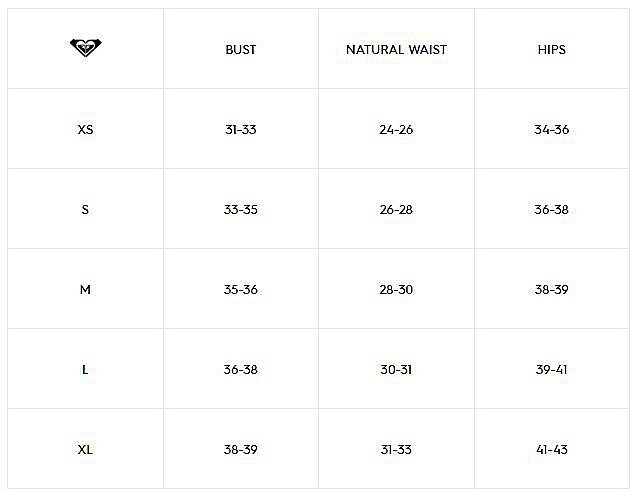Select the S hips value 36-38
Screen dimensions: 639x503
coord(551,210)
